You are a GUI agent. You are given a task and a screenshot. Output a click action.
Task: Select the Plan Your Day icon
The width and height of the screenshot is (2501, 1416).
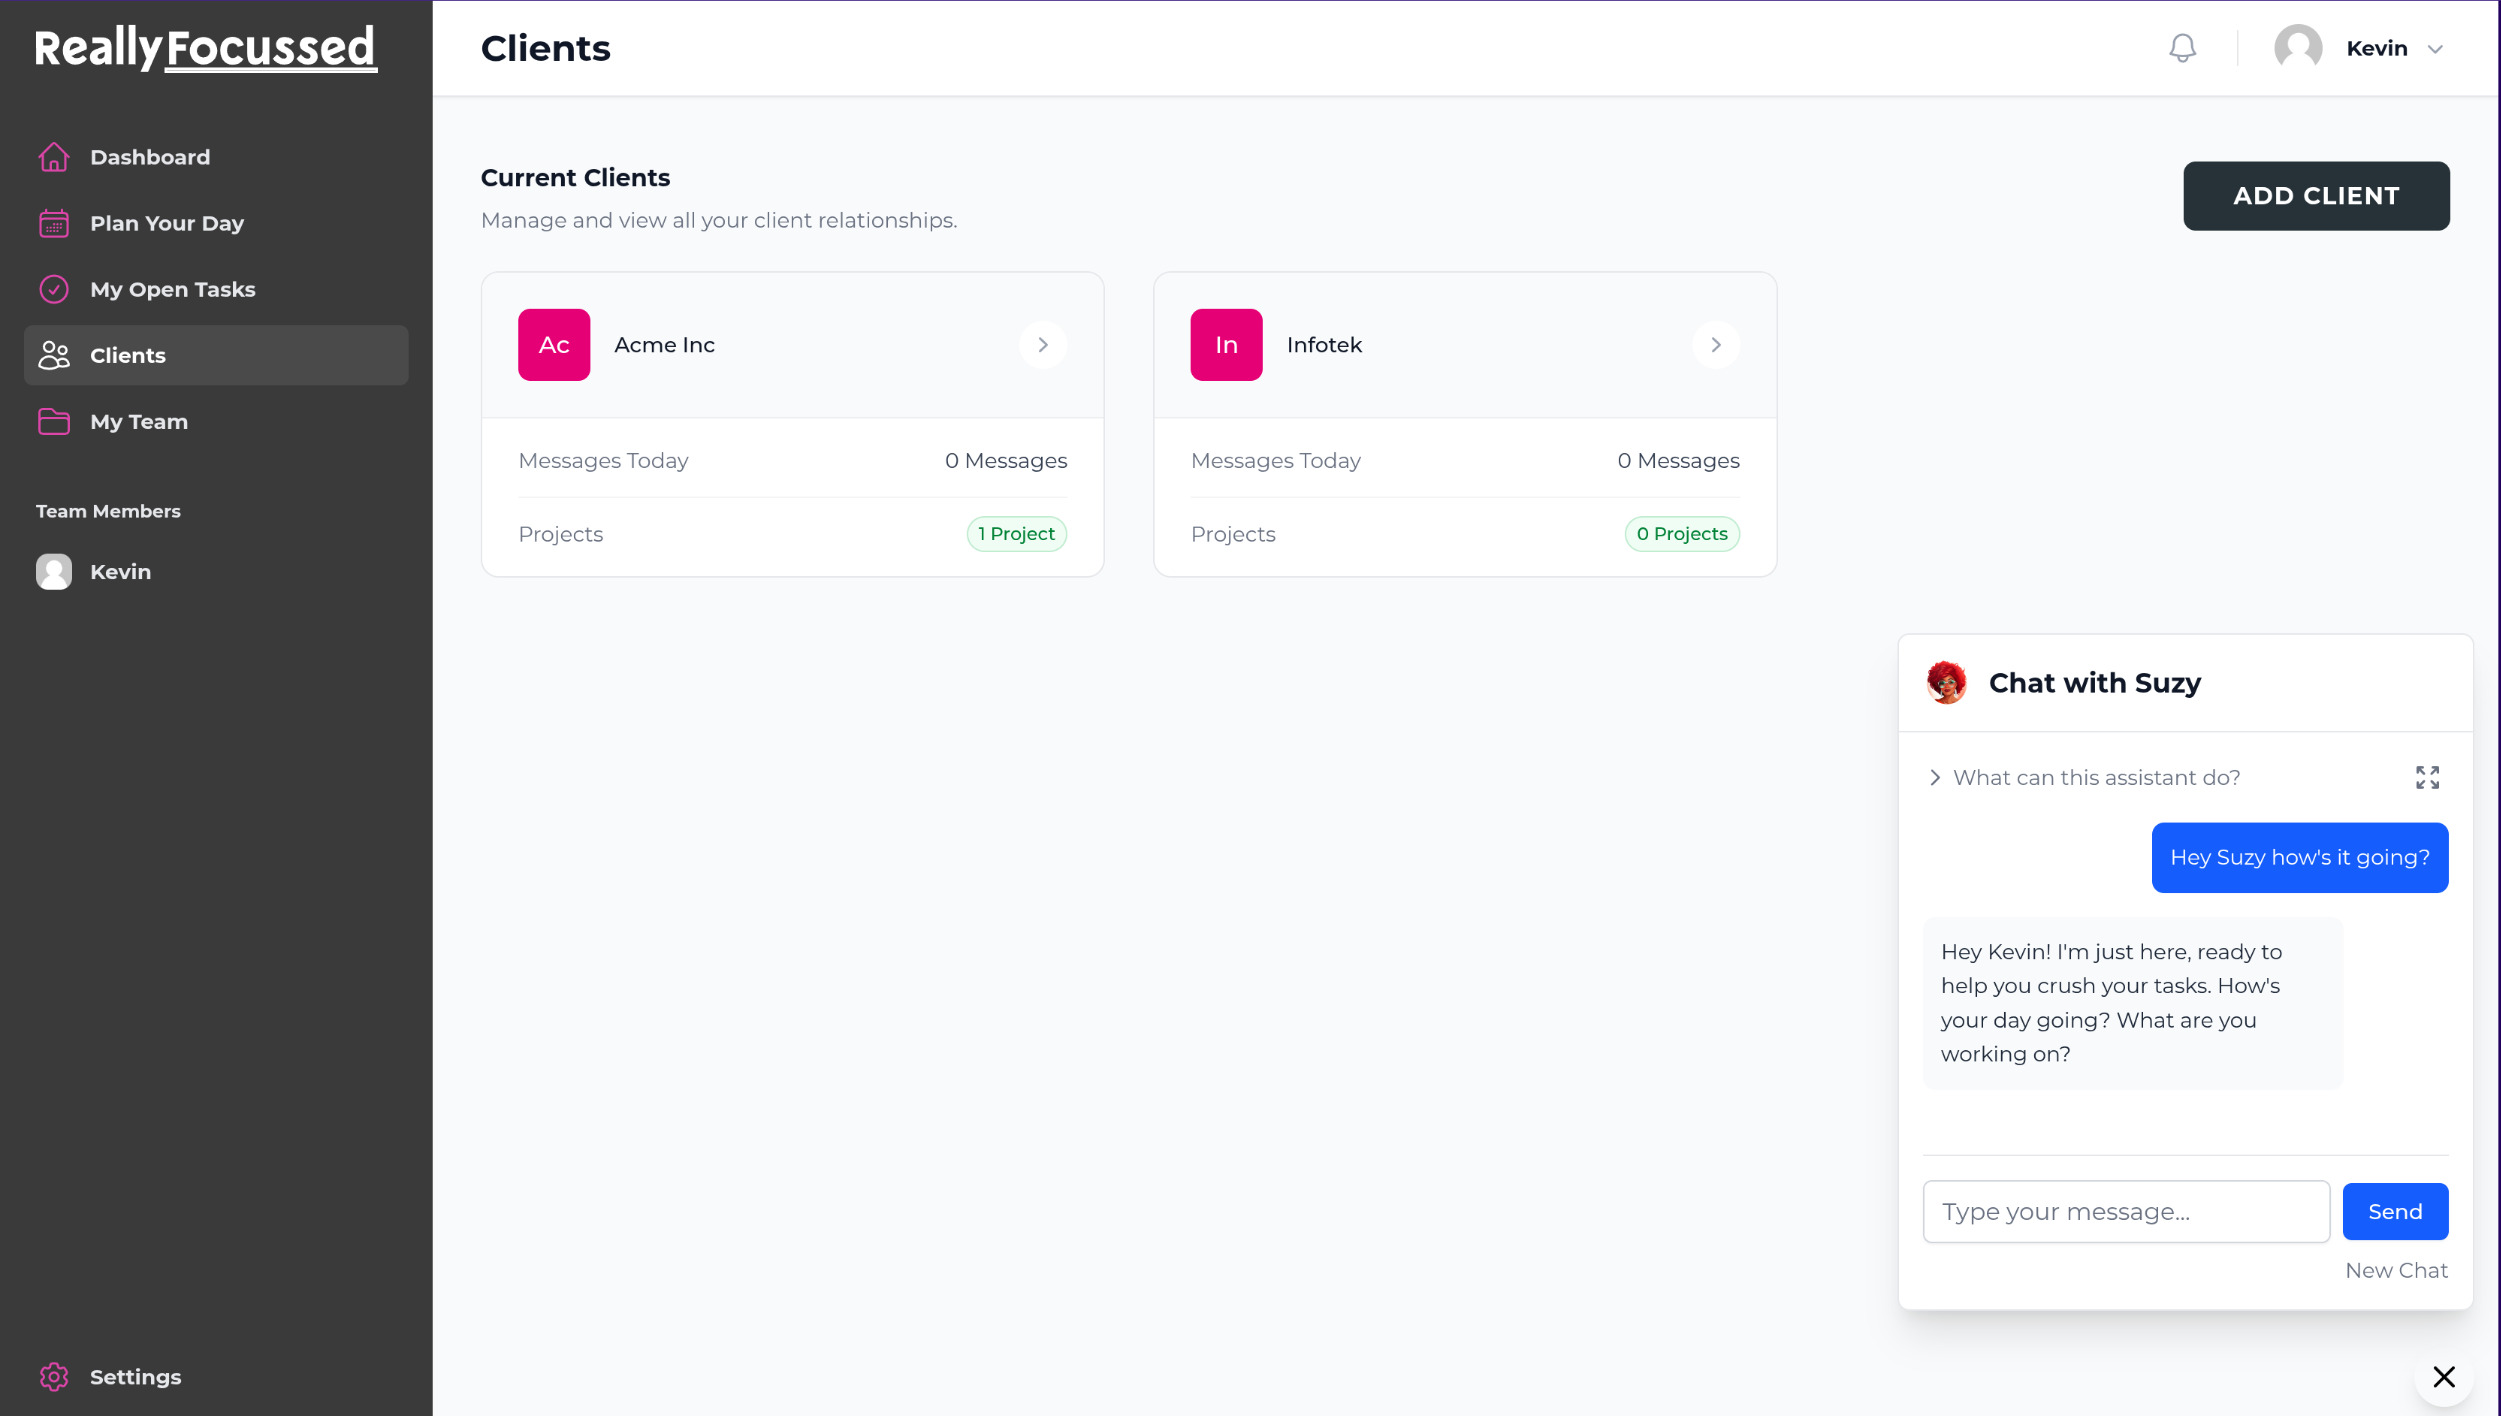click(52, 223)
